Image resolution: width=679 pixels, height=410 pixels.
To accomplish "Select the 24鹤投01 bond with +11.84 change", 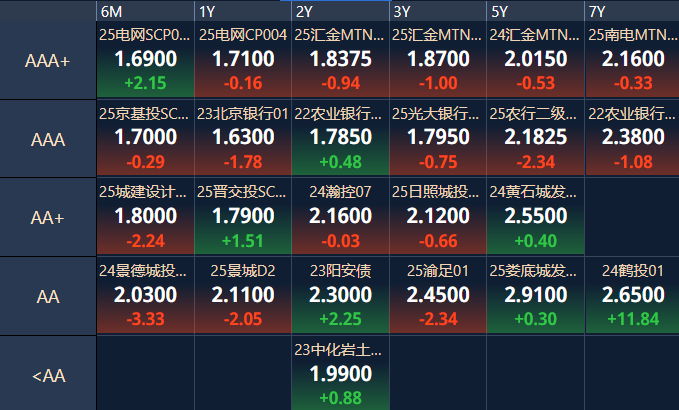I will tap(633, 293).
